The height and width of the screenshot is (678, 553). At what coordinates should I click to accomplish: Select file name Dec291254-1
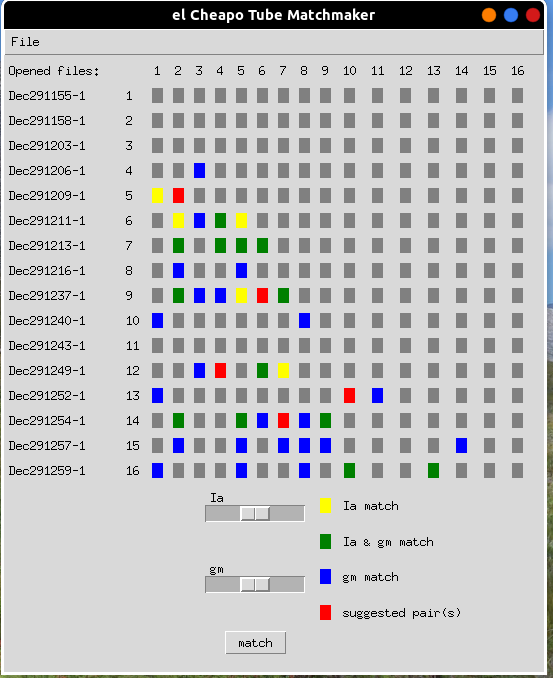[x=47, y=420]
